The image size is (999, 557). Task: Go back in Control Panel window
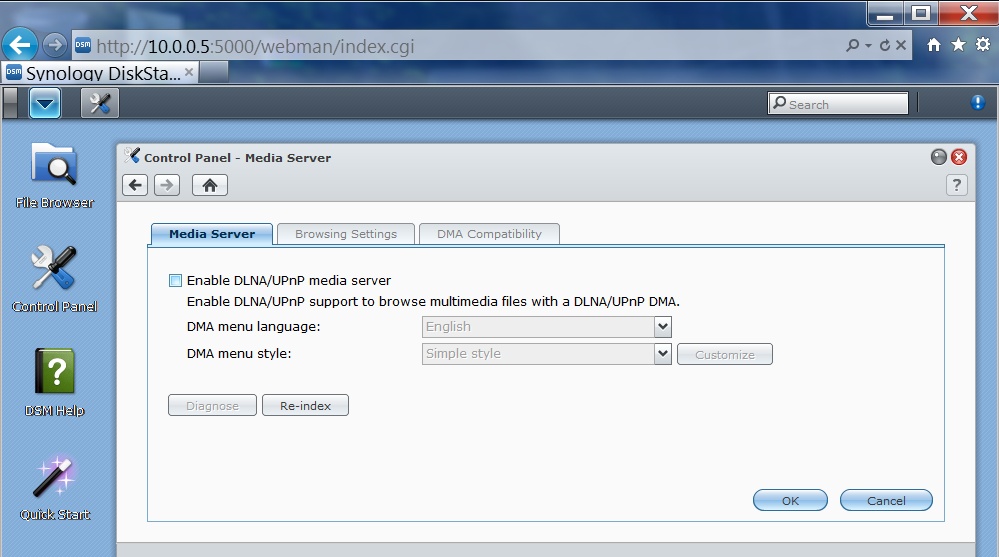(x=135, y=185)
